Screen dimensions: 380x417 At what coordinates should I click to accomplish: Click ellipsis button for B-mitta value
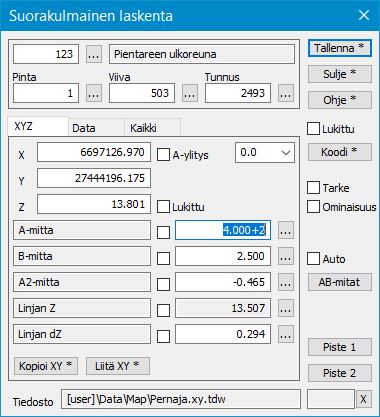[286, 256]
